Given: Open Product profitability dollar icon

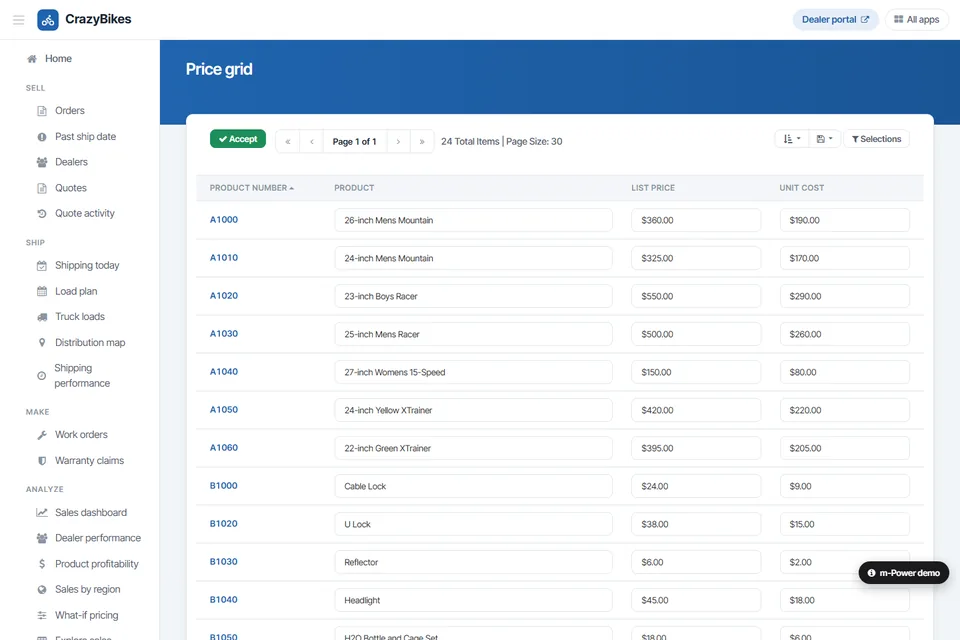Looking at the screenshot, I should (42, 564).
